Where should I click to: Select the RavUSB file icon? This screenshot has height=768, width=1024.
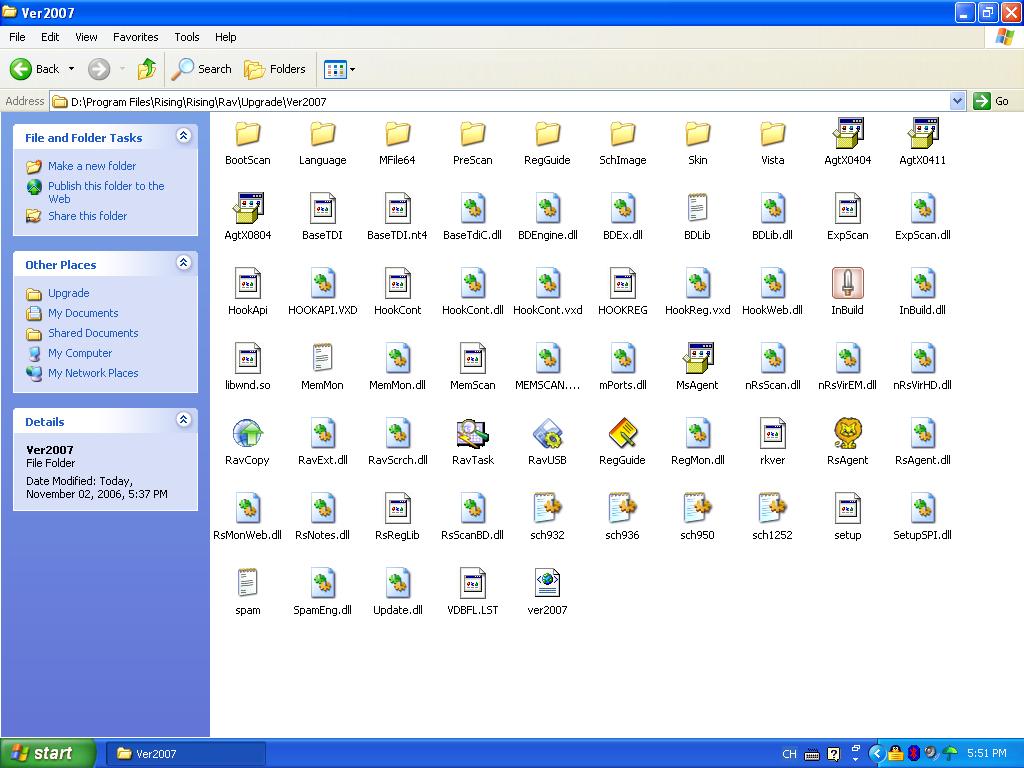(547, 434)
